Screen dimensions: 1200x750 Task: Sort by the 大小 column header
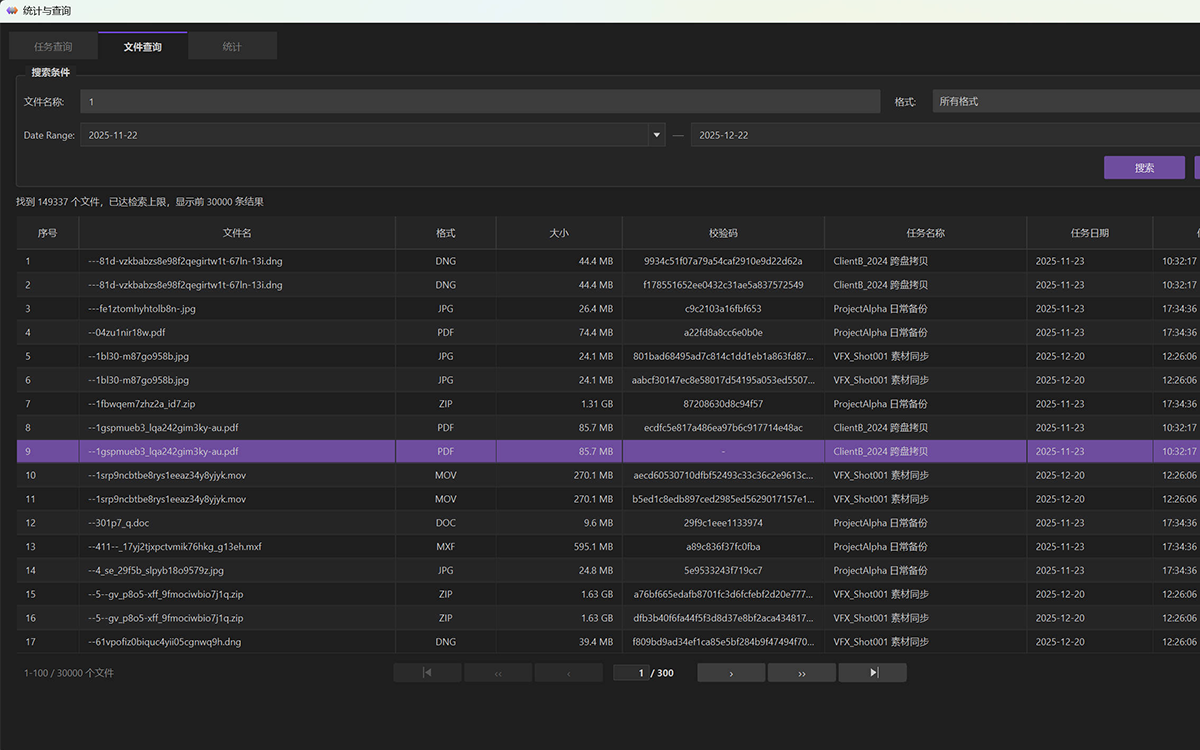point(559,233)
